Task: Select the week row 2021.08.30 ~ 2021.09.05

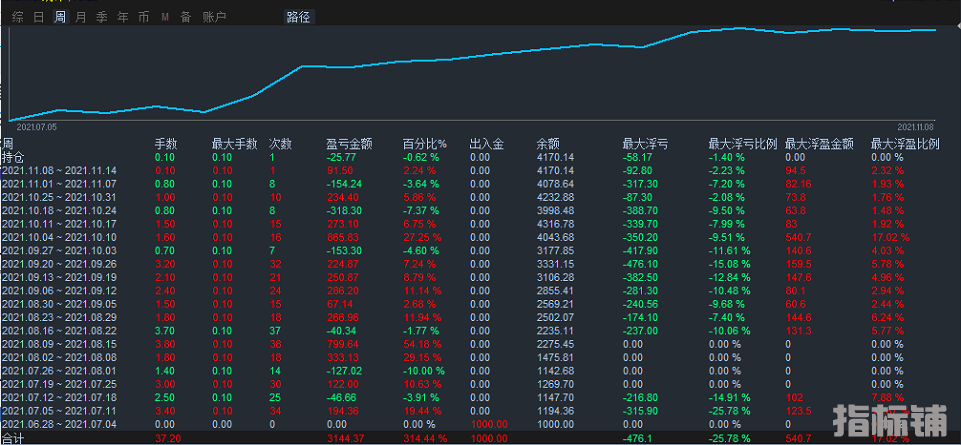Action: (x=59, y=304)
